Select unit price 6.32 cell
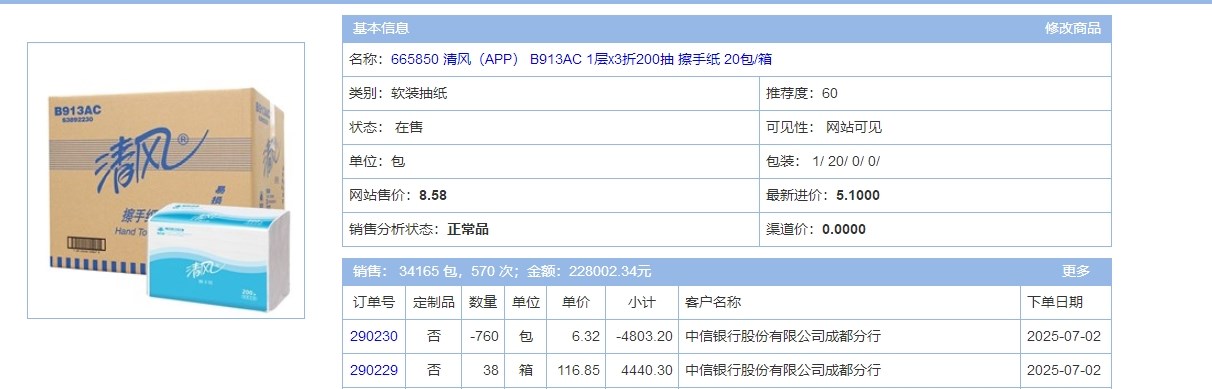 coord(576,336)
